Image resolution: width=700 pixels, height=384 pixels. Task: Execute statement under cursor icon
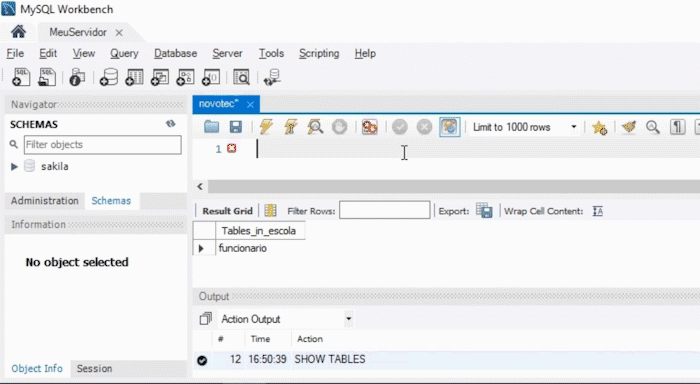point(291,127)
